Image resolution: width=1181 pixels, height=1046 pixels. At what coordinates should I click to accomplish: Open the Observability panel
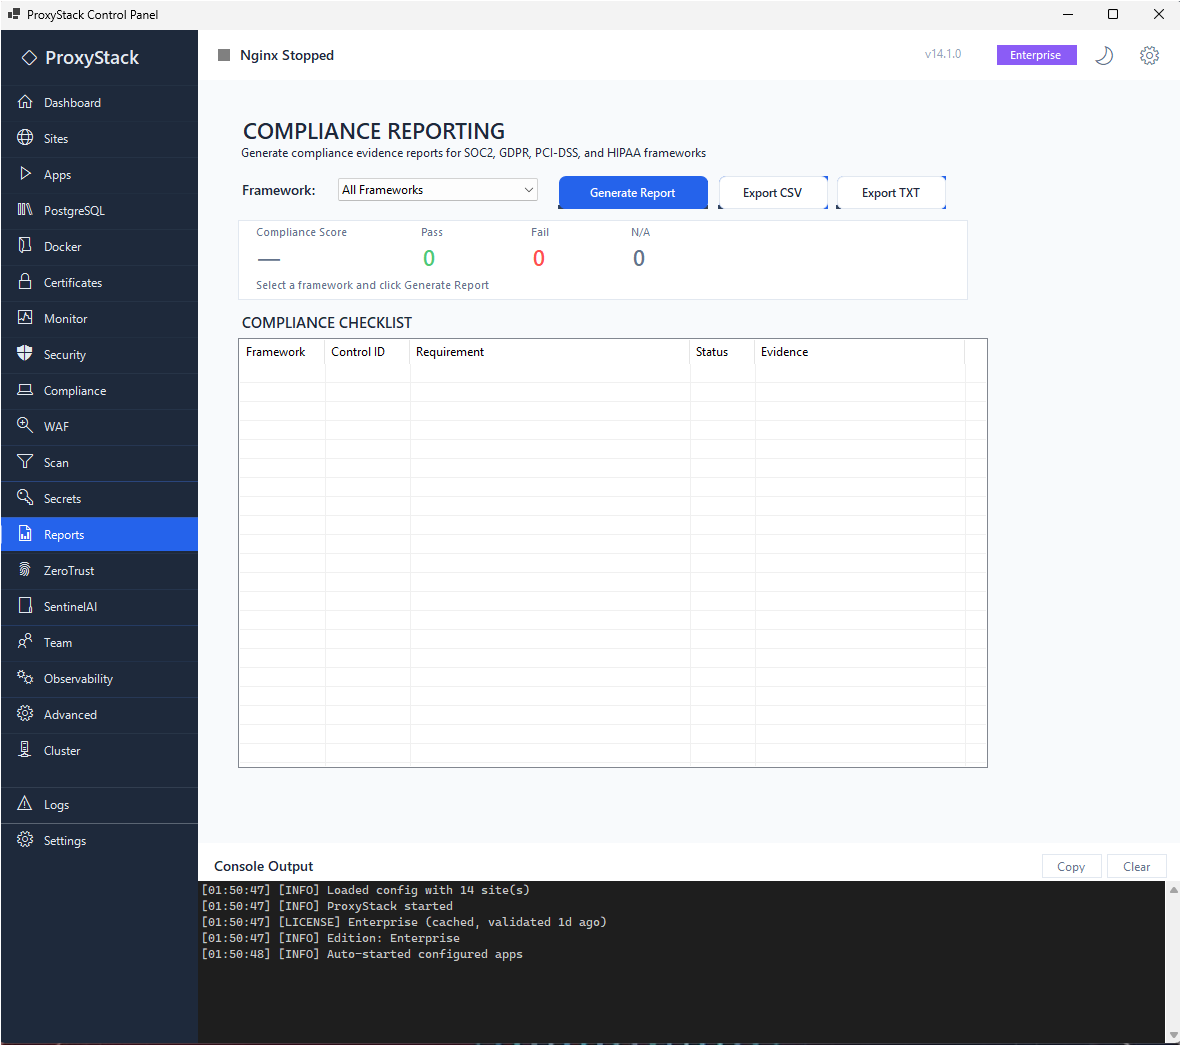[78, 678]
